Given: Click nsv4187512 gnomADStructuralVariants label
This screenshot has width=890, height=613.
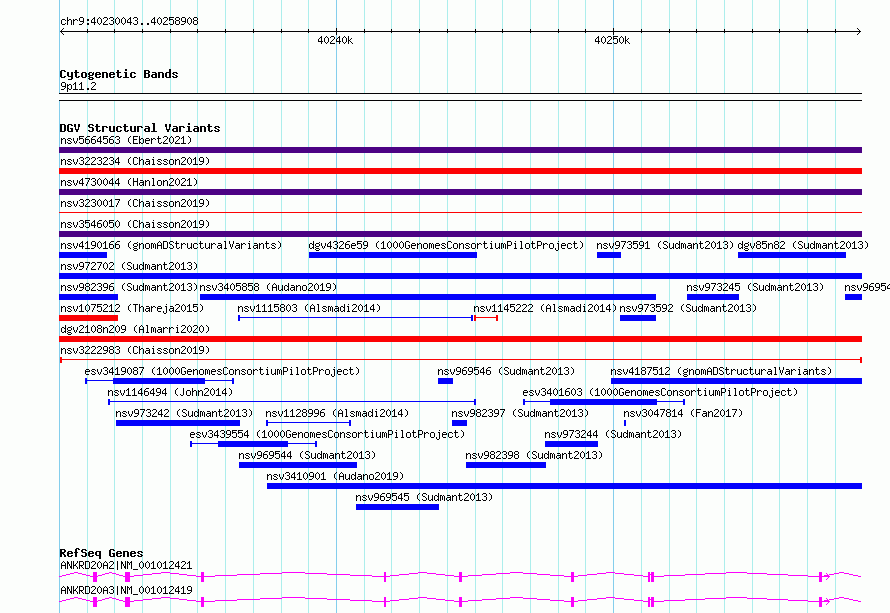Looking at the screenshot, I should (721, 371).
